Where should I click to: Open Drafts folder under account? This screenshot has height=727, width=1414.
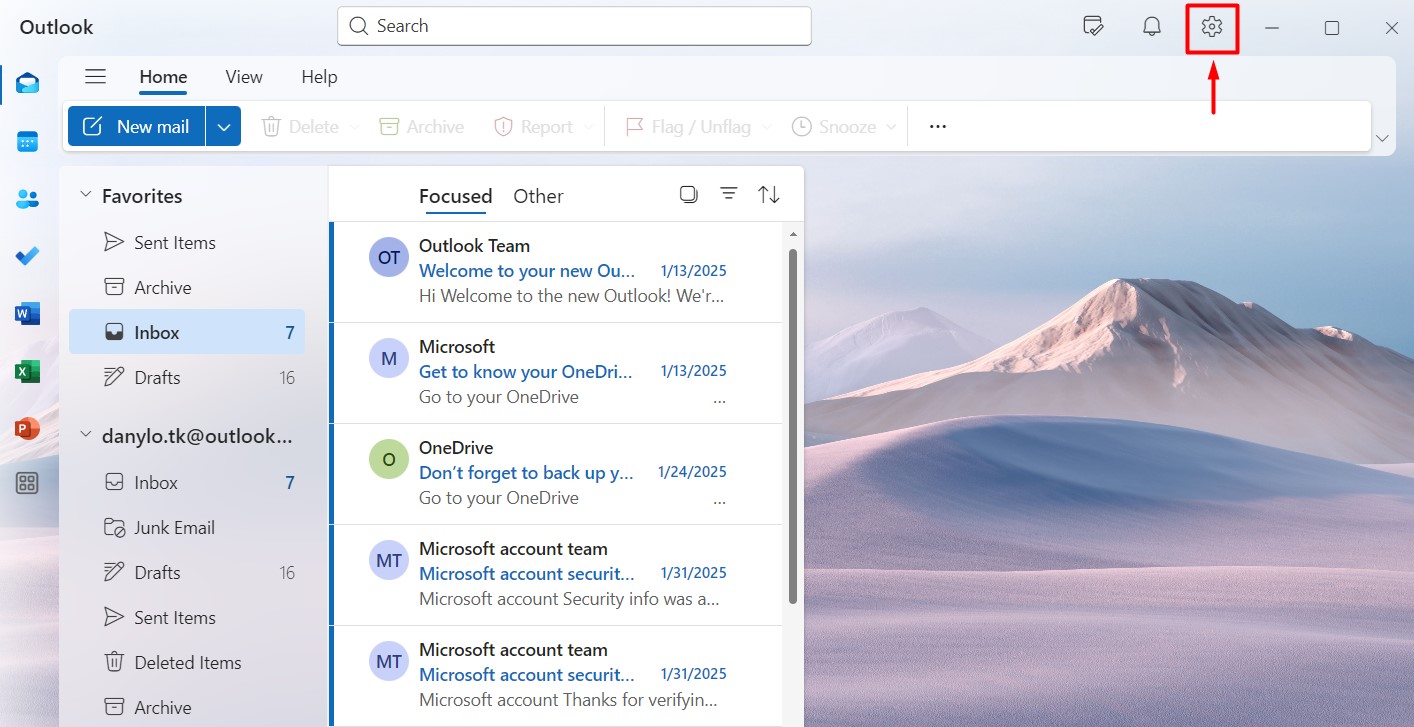pos(187,572)
